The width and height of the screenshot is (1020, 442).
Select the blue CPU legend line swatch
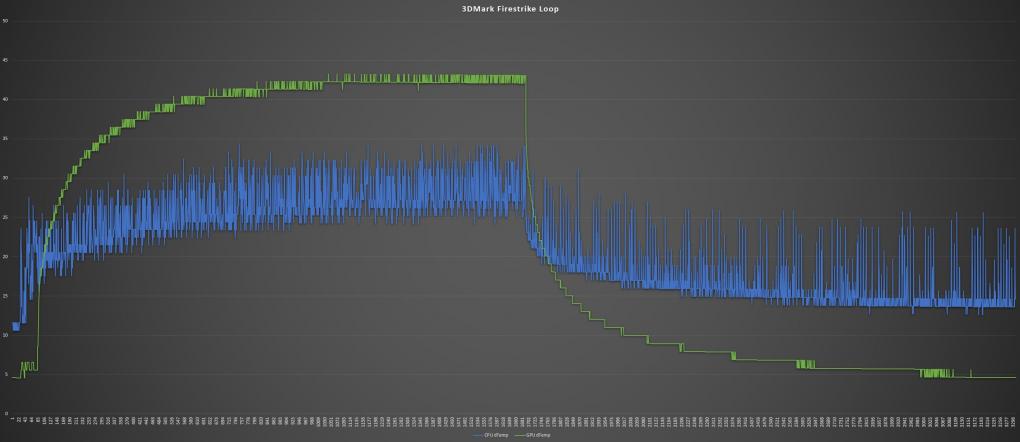(476, 435)
